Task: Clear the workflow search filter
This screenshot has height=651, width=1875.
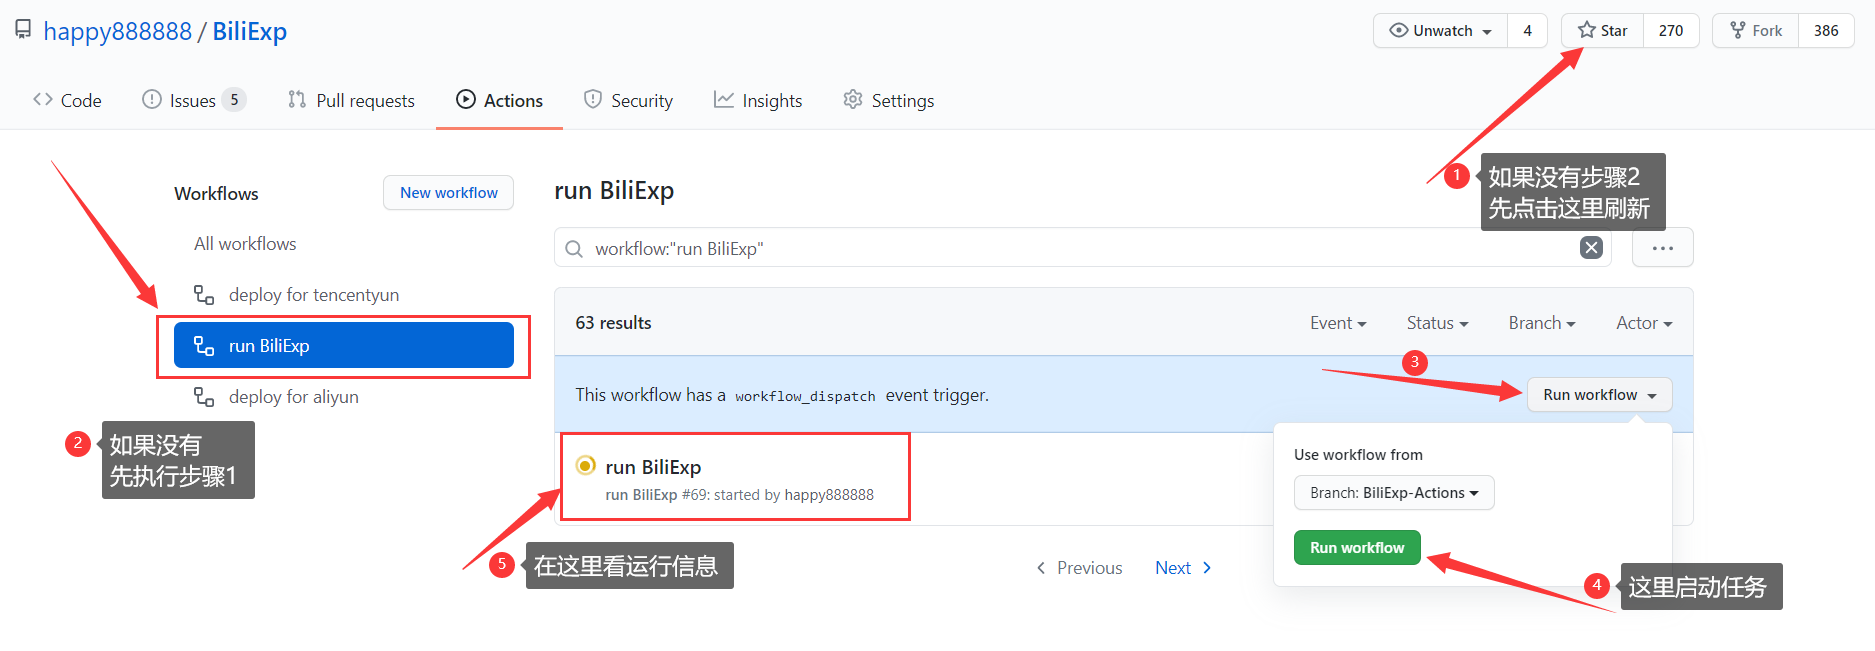Action: point(1591,248)
